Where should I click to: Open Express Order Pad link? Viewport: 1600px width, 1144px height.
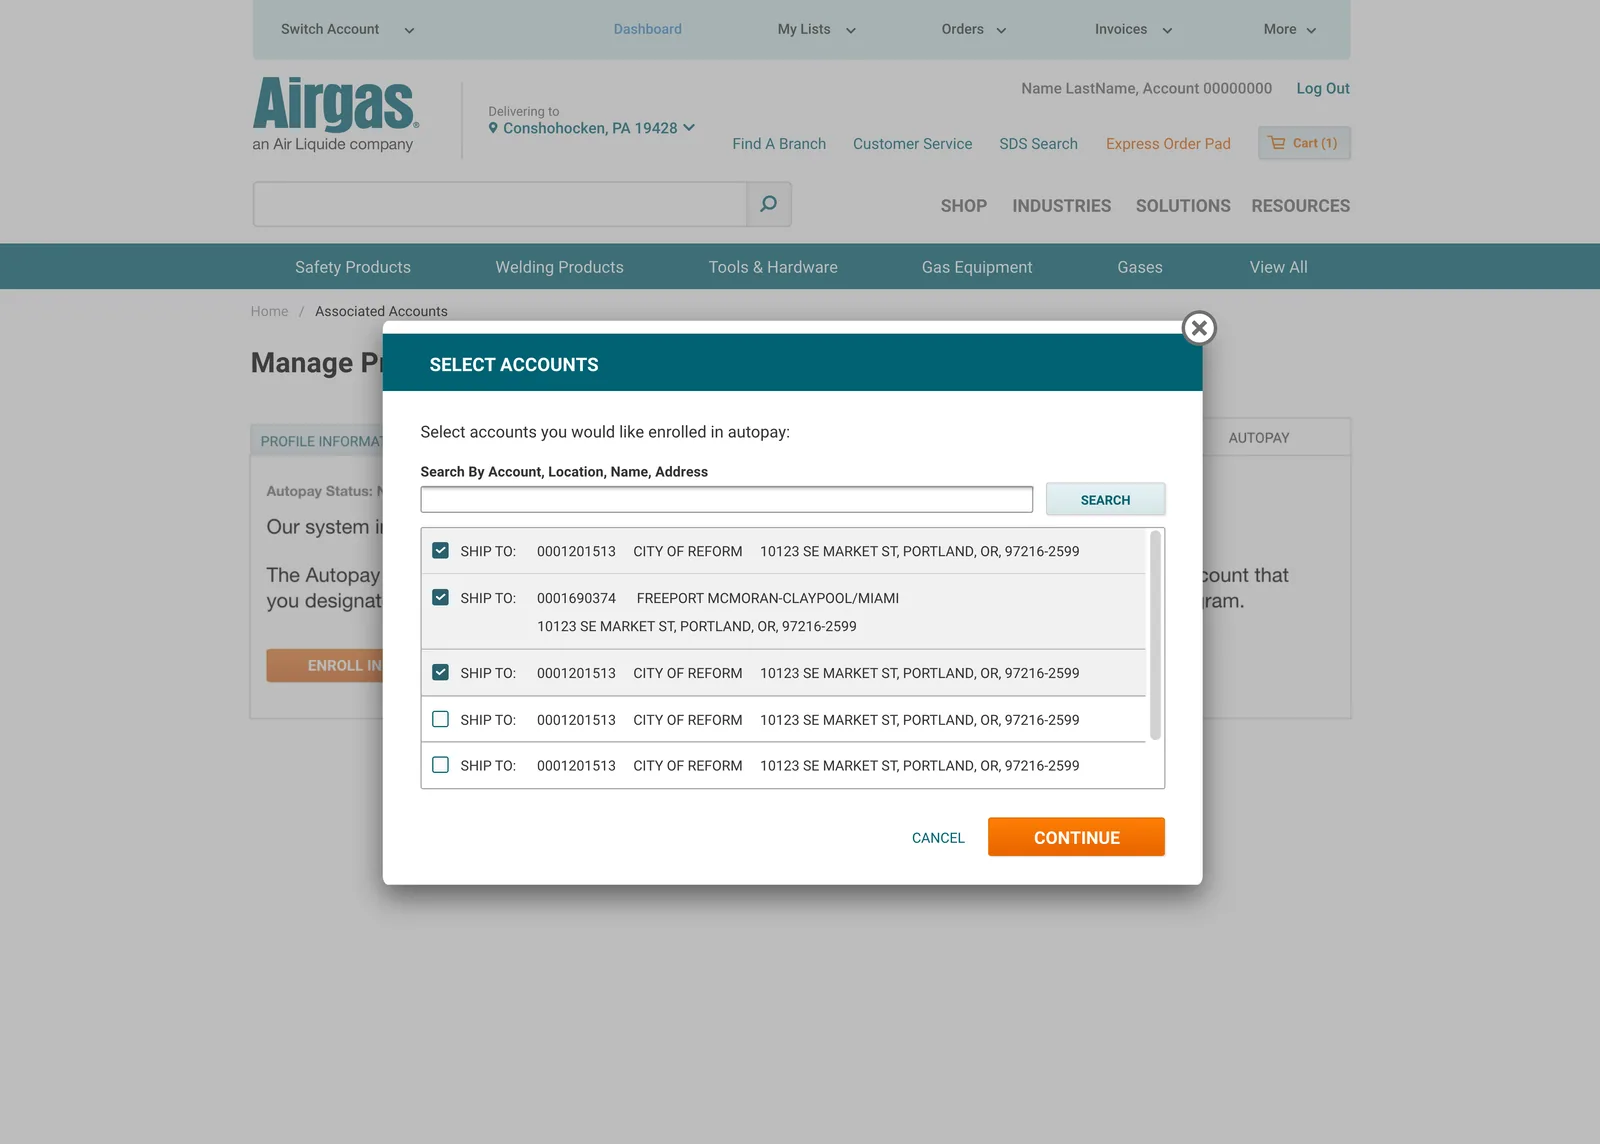click(x=1168, y=144)
